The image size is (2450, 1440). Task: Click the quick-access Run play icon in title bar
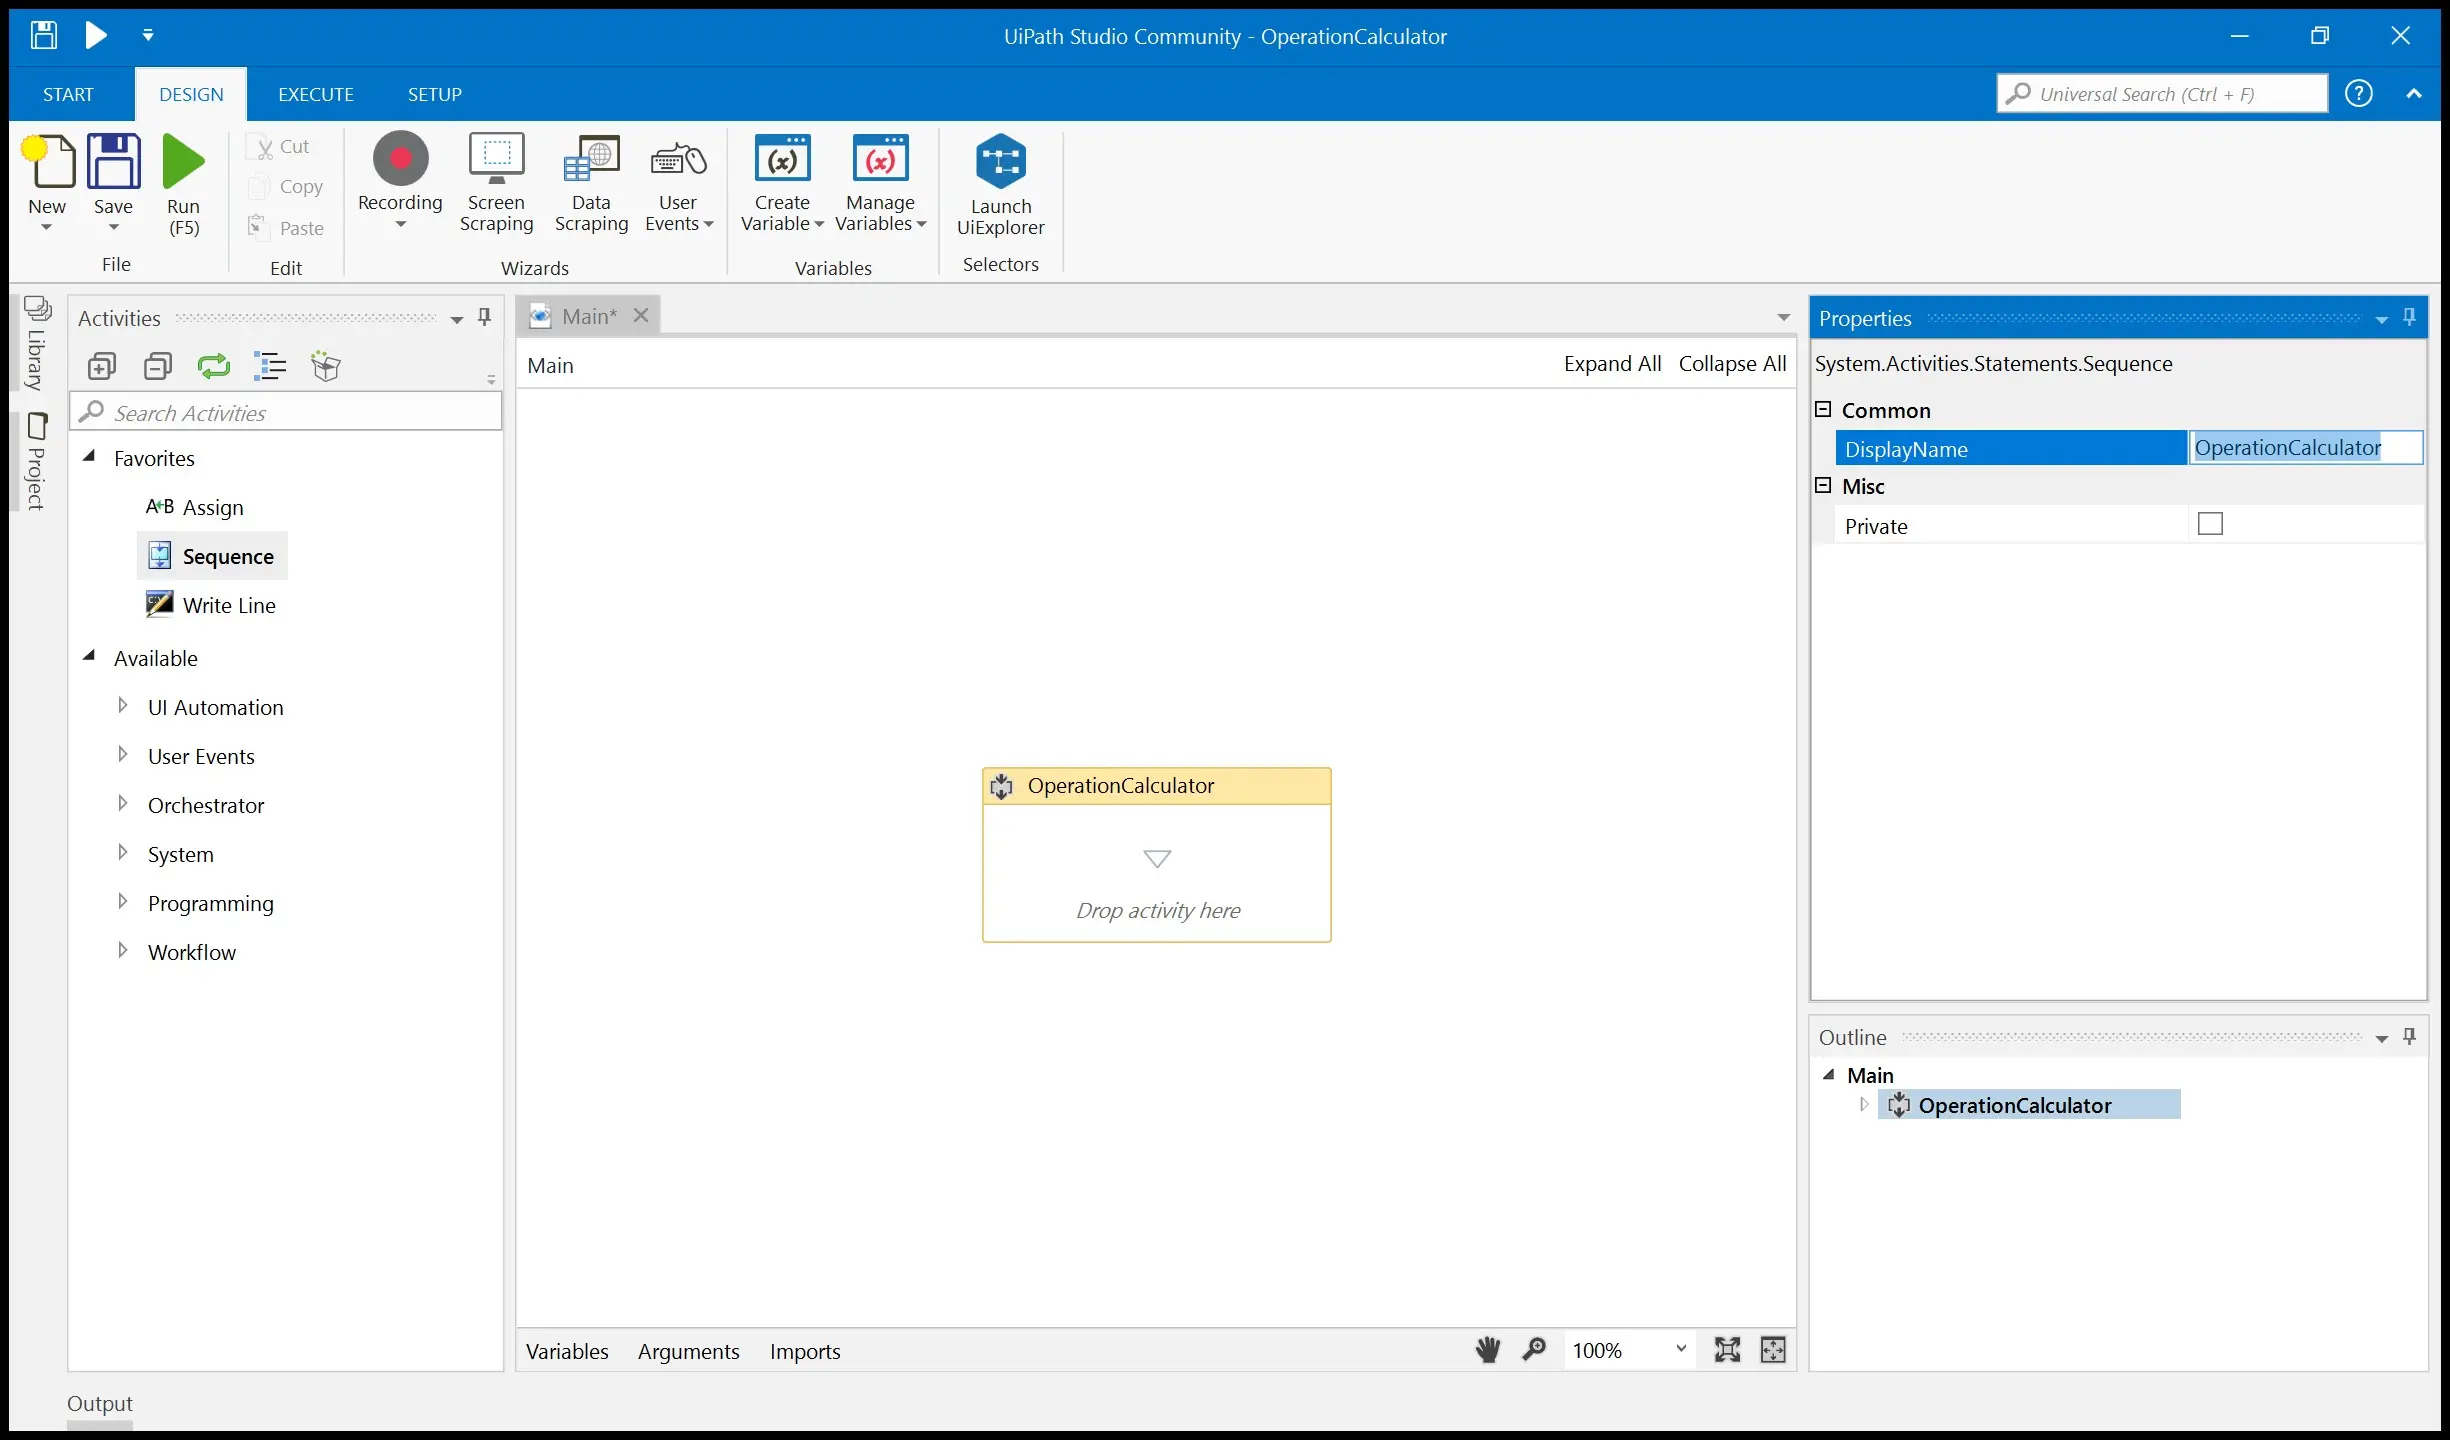96,35
